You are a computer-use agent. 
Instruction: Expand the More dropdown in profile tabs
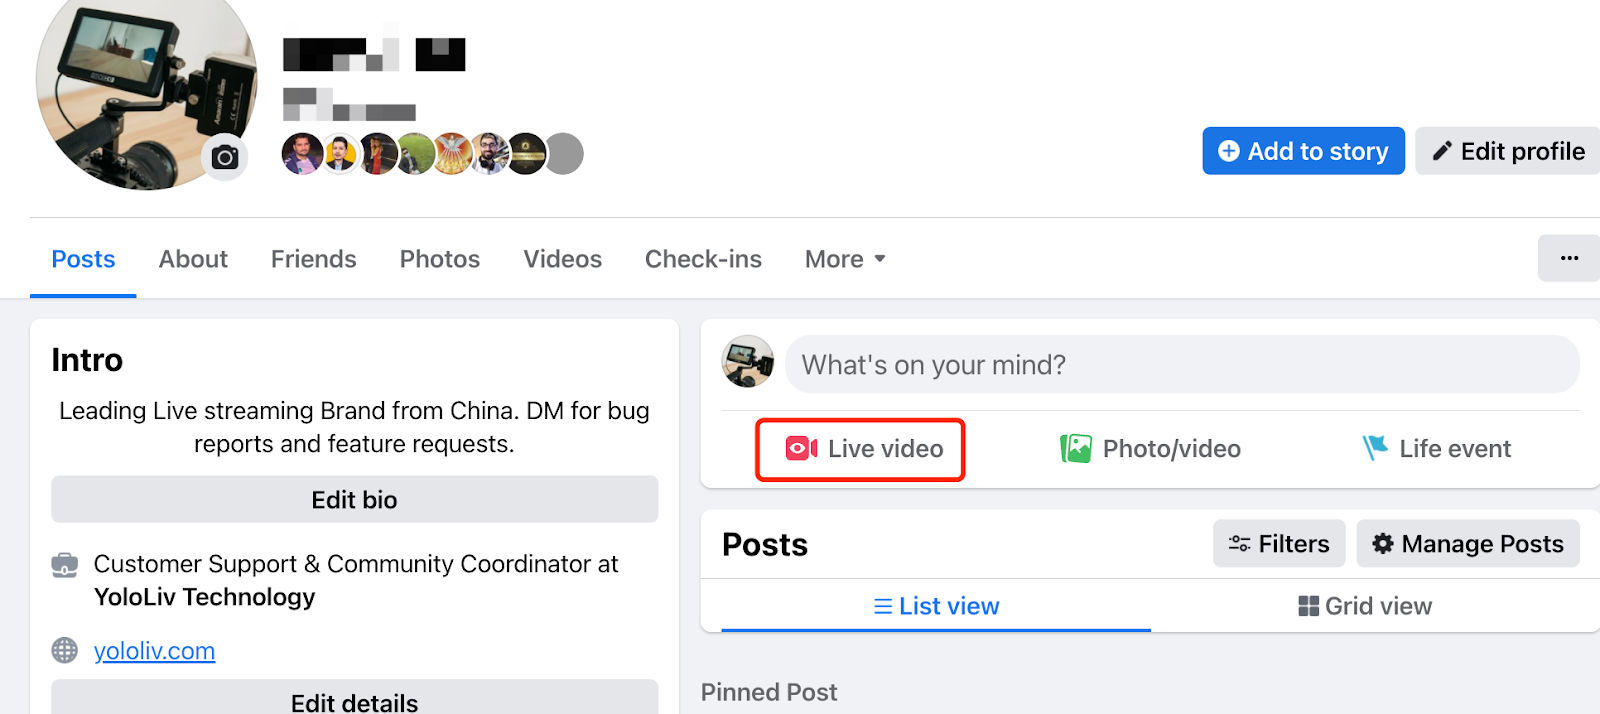click(845, 259)
